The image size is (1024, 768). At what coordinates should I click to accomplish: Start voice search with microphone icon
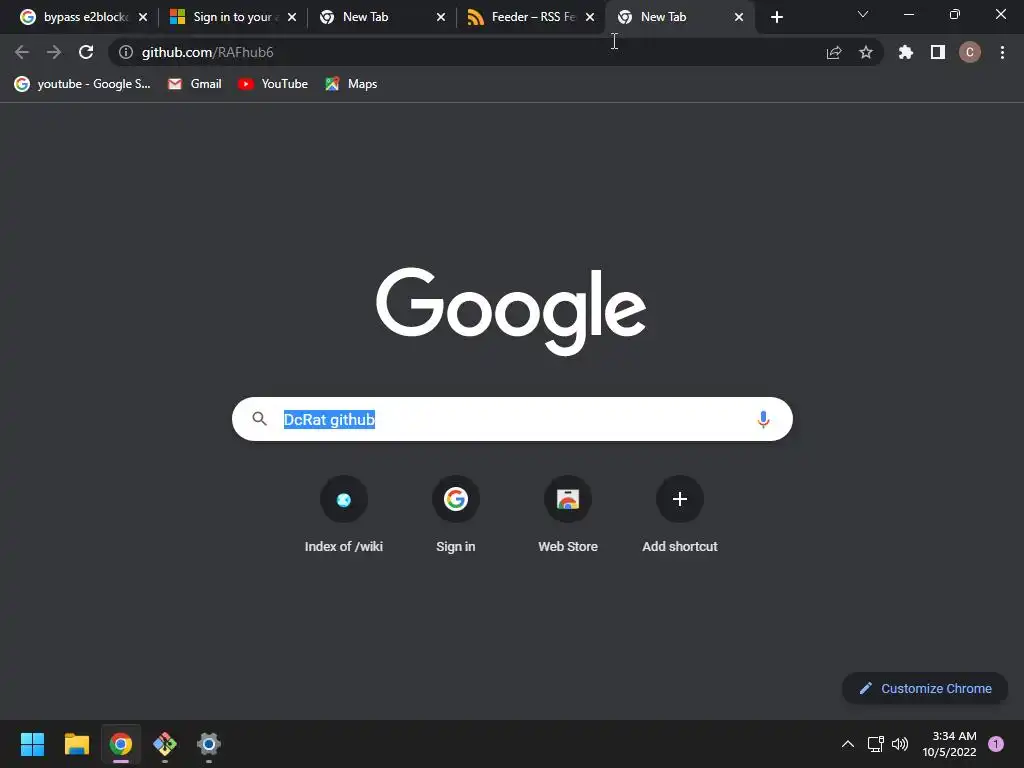763,419
